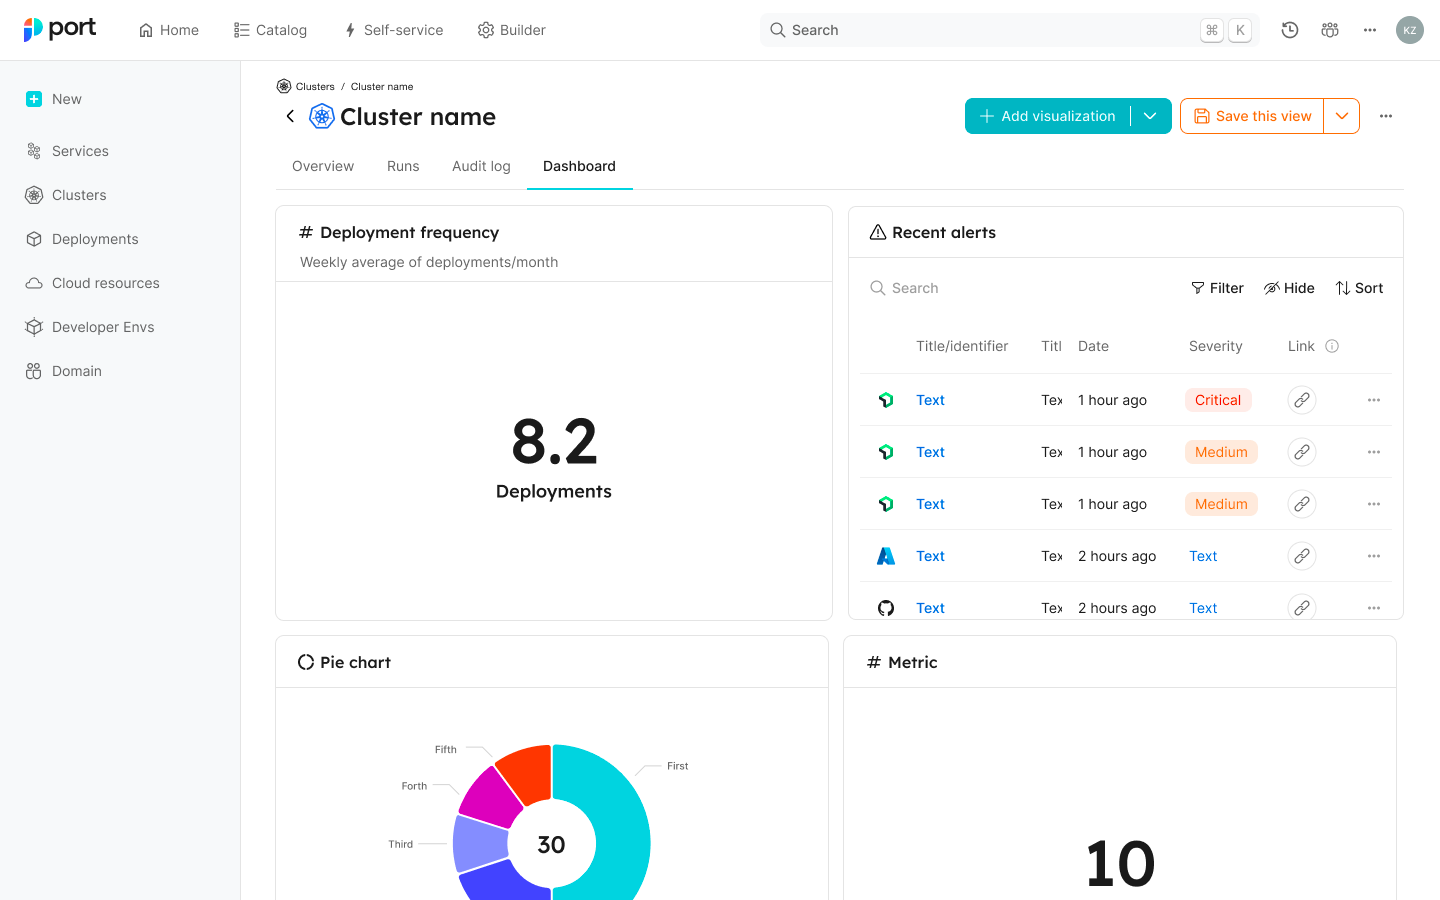This screenshot has height=900, width=1440.
Task: Open row options for the Critical alert
Action: point(1374,400)
